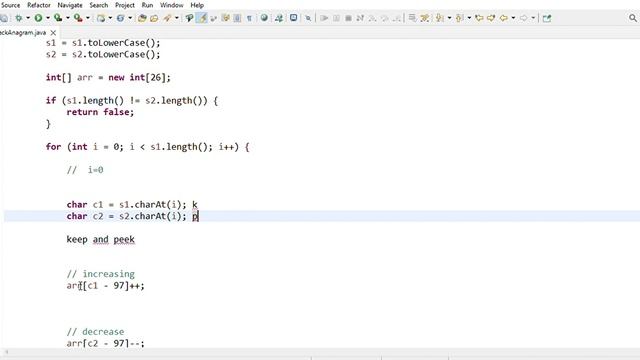
Task: Click the green Run button
Action: click(38, 18)
